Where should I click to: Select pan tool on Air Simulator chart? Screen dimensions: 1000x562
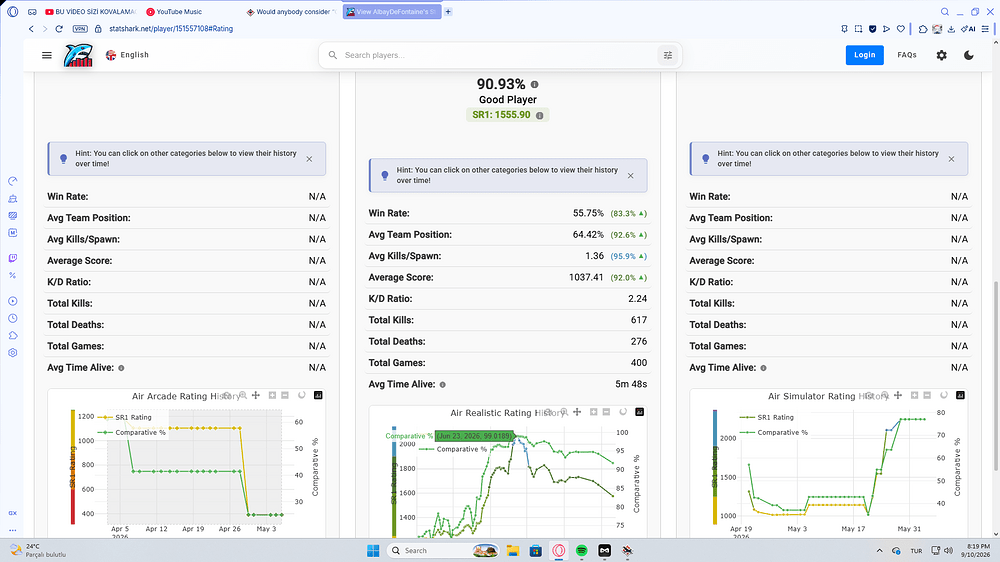tap(898, 396)
